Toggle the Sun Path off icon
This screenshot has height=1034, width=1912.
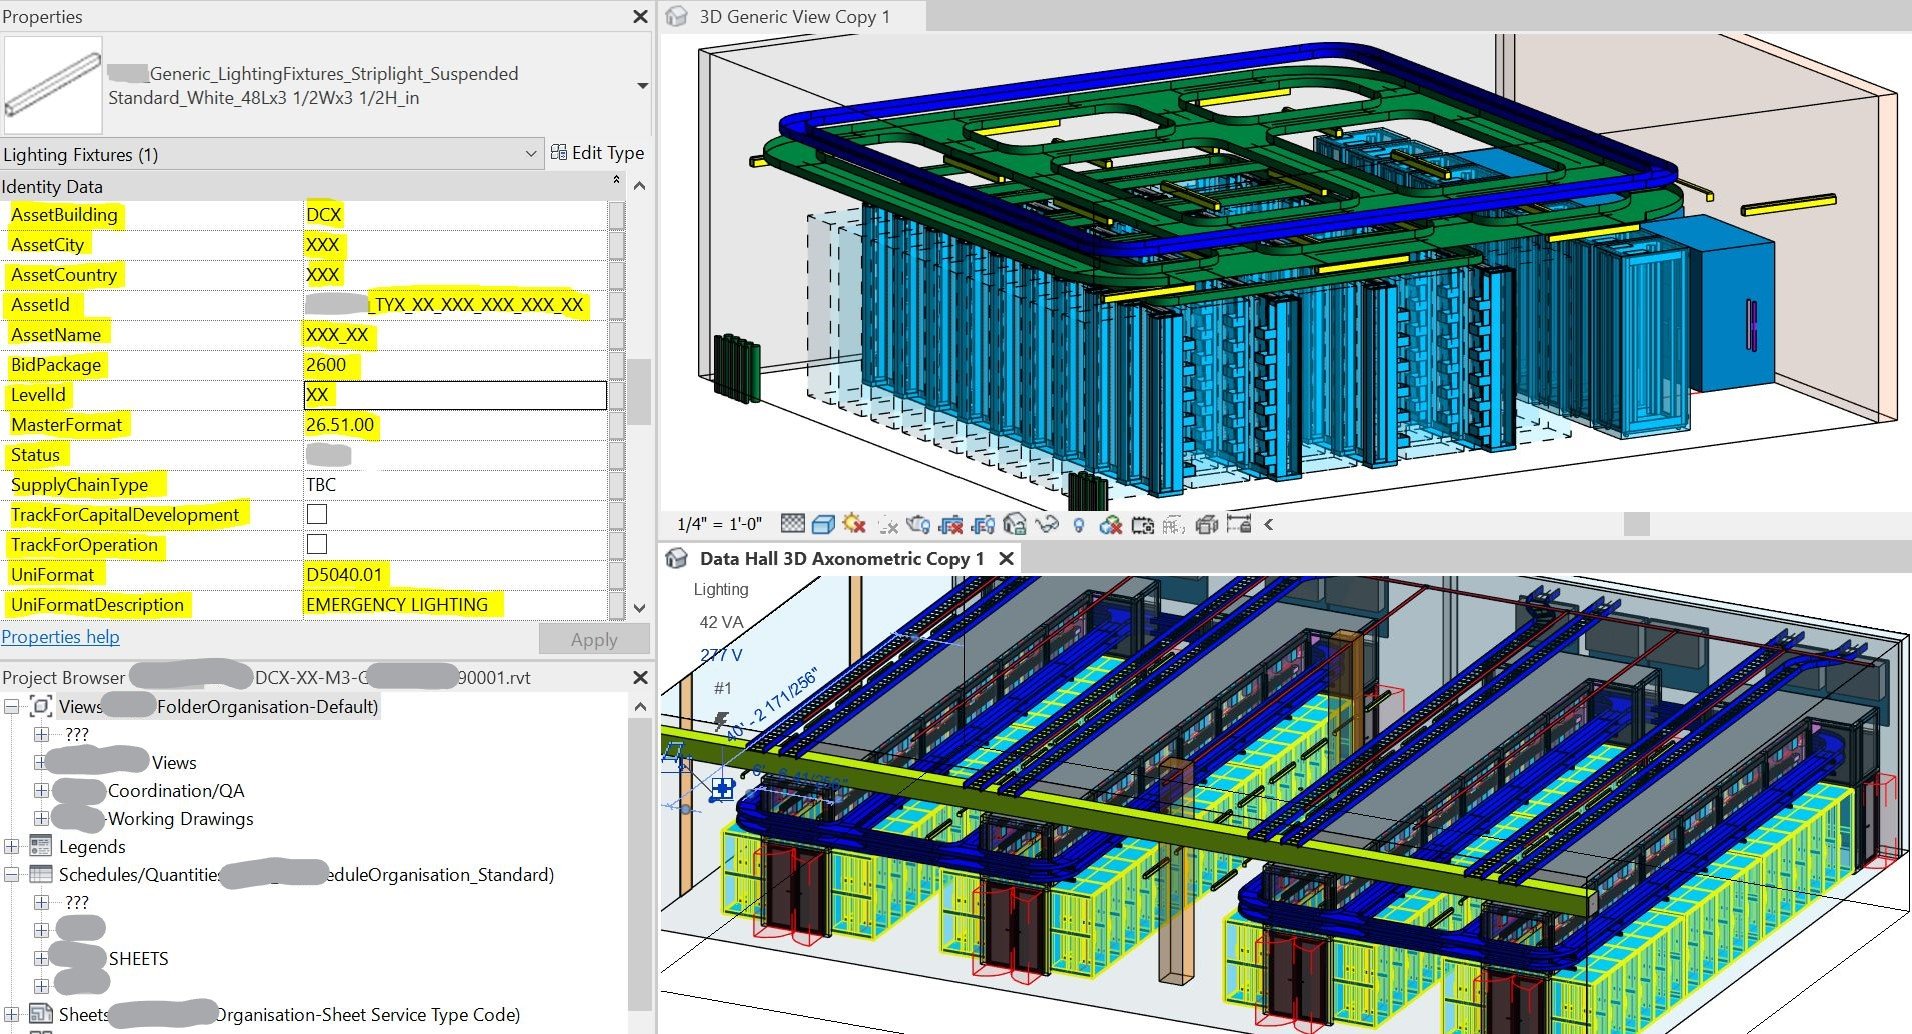[854, 523]
